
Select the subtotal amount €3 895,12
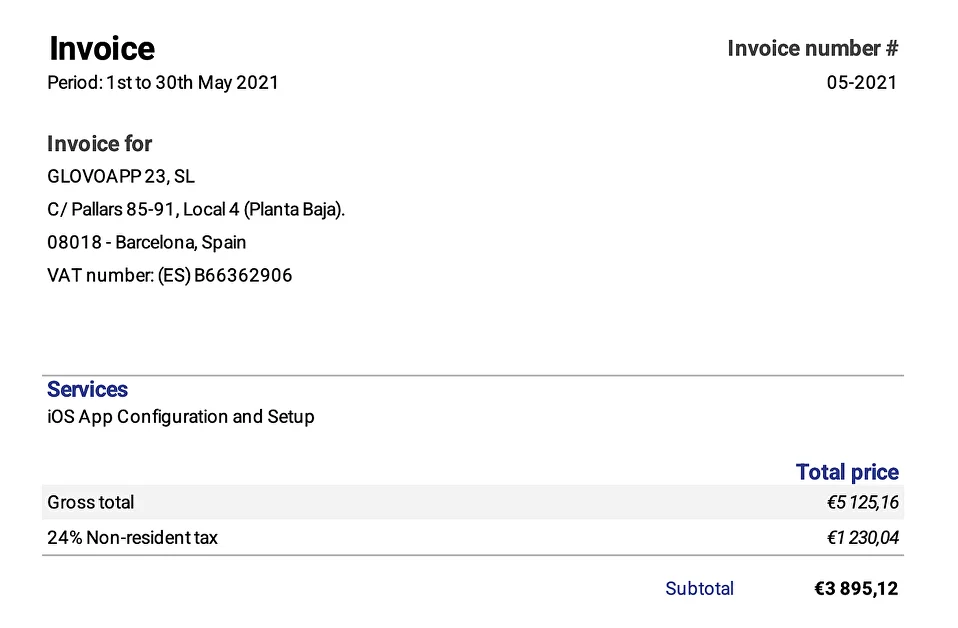pyautogui.click(x=856, y=588)
